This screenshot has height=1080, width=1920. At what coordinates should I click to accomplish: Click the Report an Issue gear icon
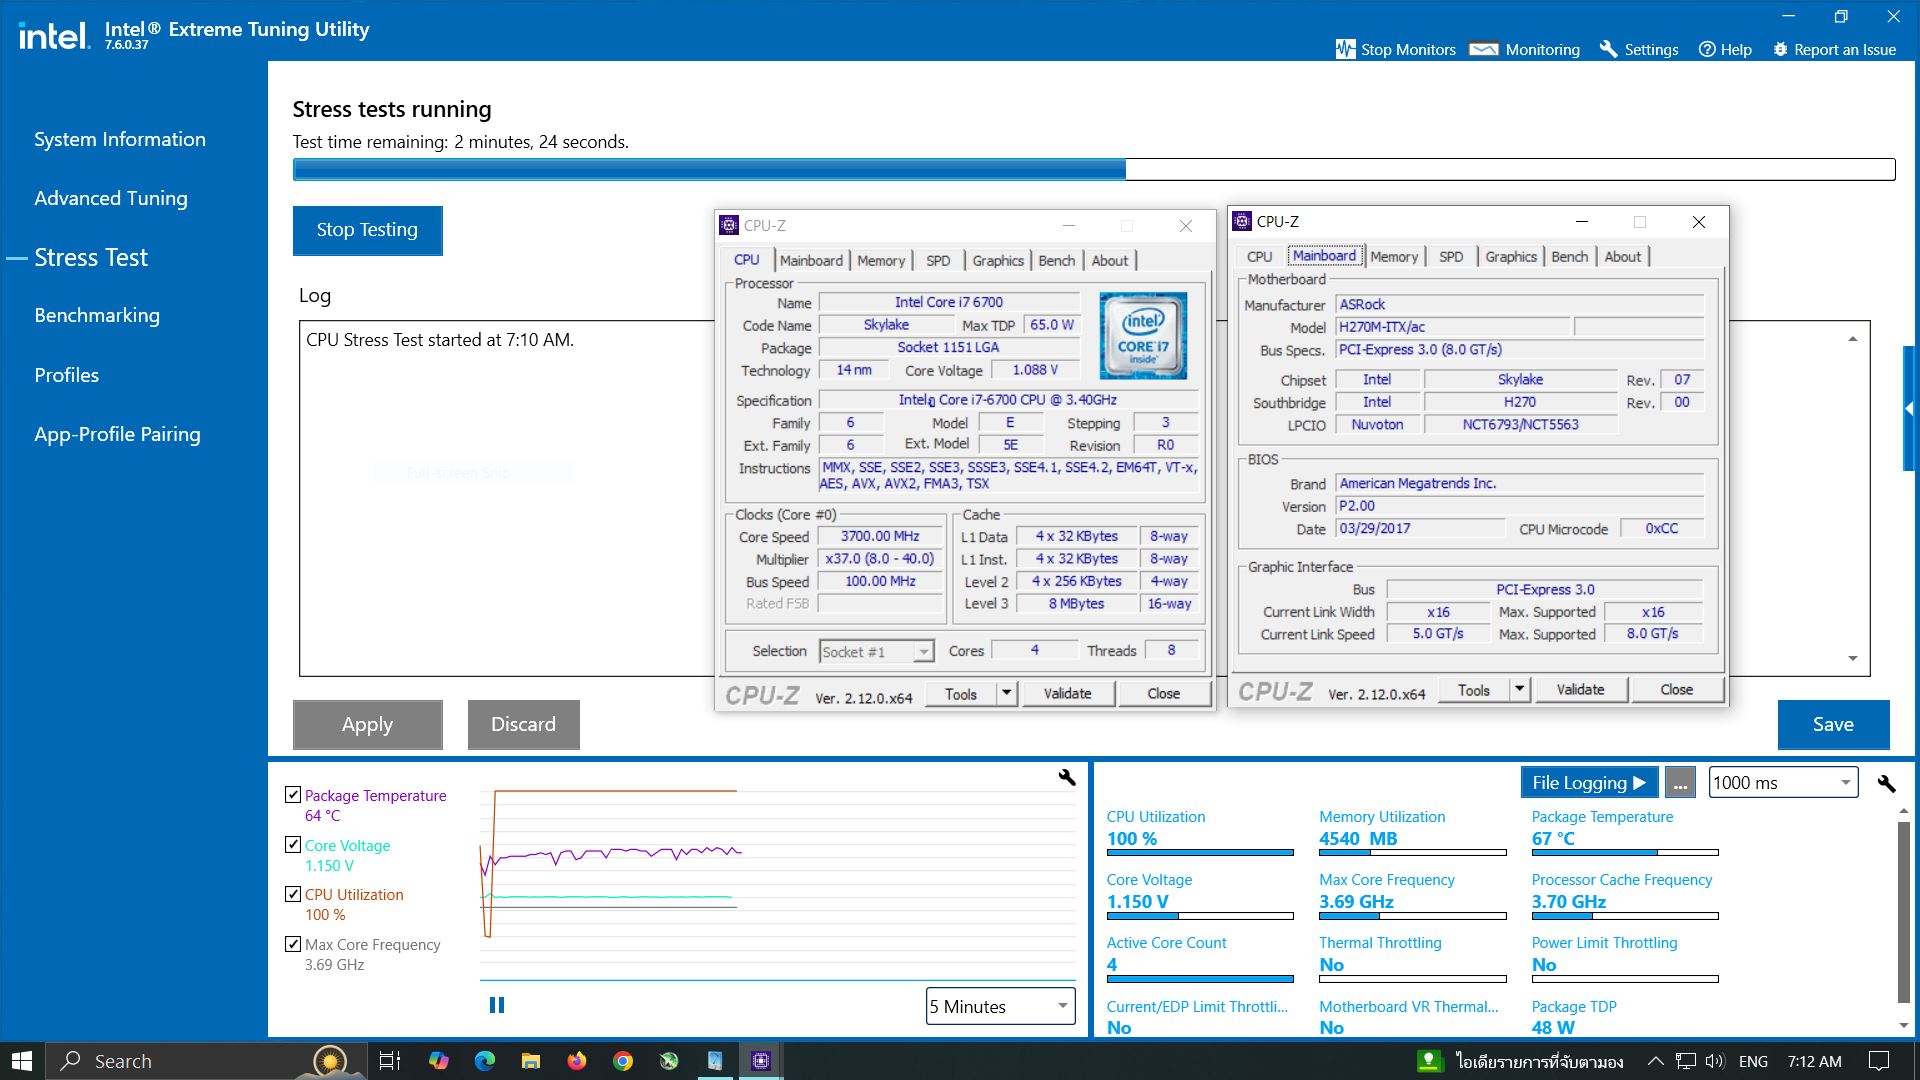pyautogui.click(x=1780, y=49)
